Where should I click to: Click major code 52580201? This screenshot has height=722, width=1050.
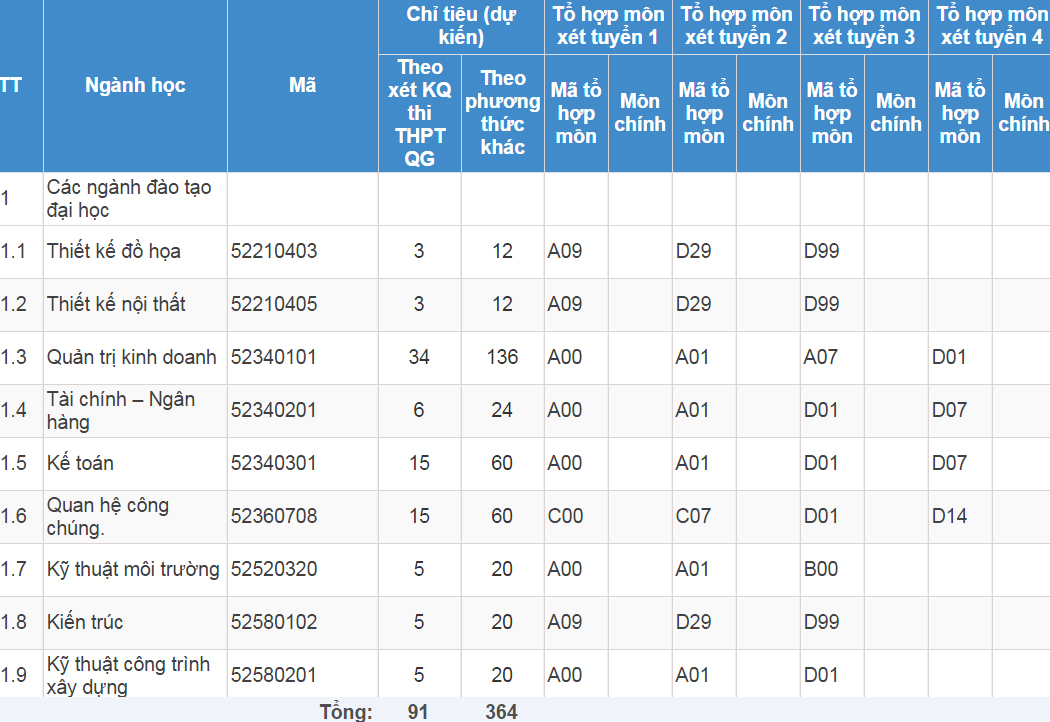pyautogui.click(x=274, y=675)
